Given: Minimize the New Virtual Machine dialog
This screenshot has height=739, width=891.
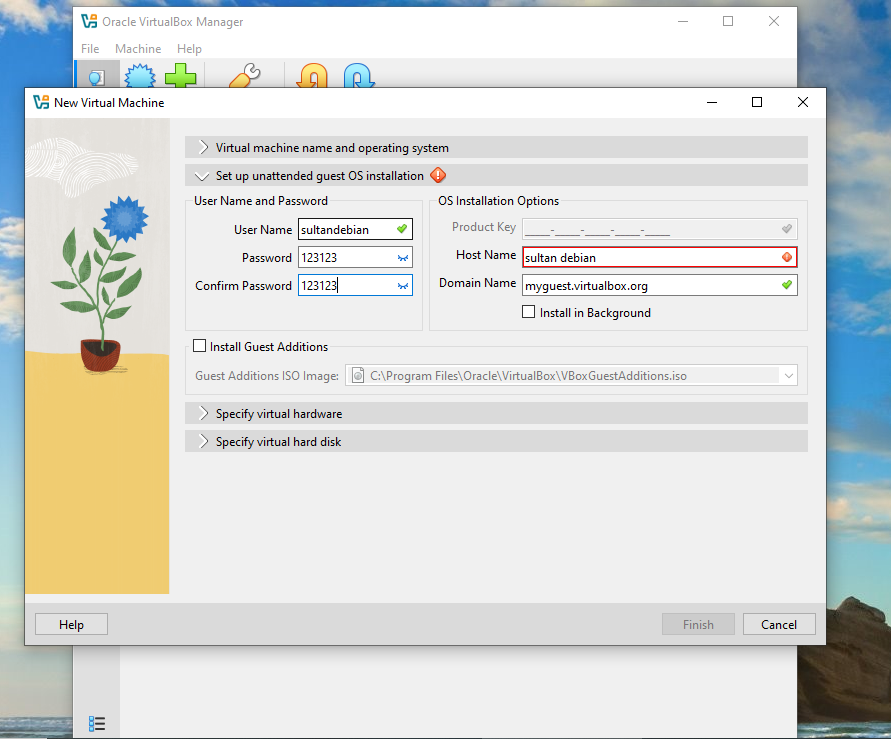Looking at the screenshot, I should pyautogui.click(x=711, y=102).
